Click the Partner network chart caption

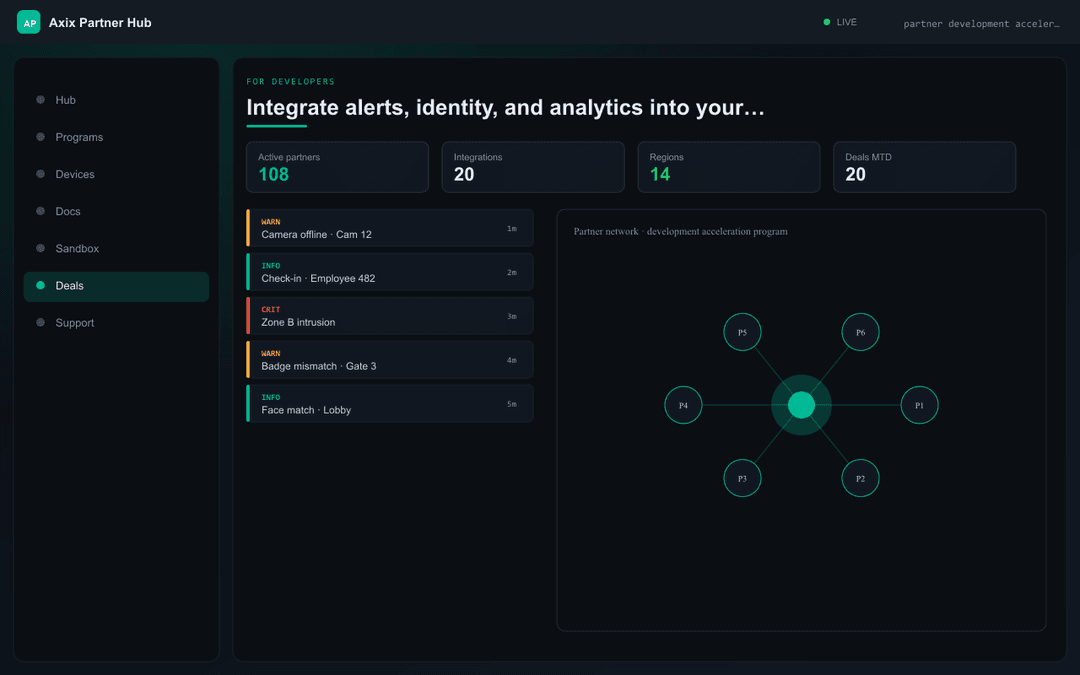point(681,231)
